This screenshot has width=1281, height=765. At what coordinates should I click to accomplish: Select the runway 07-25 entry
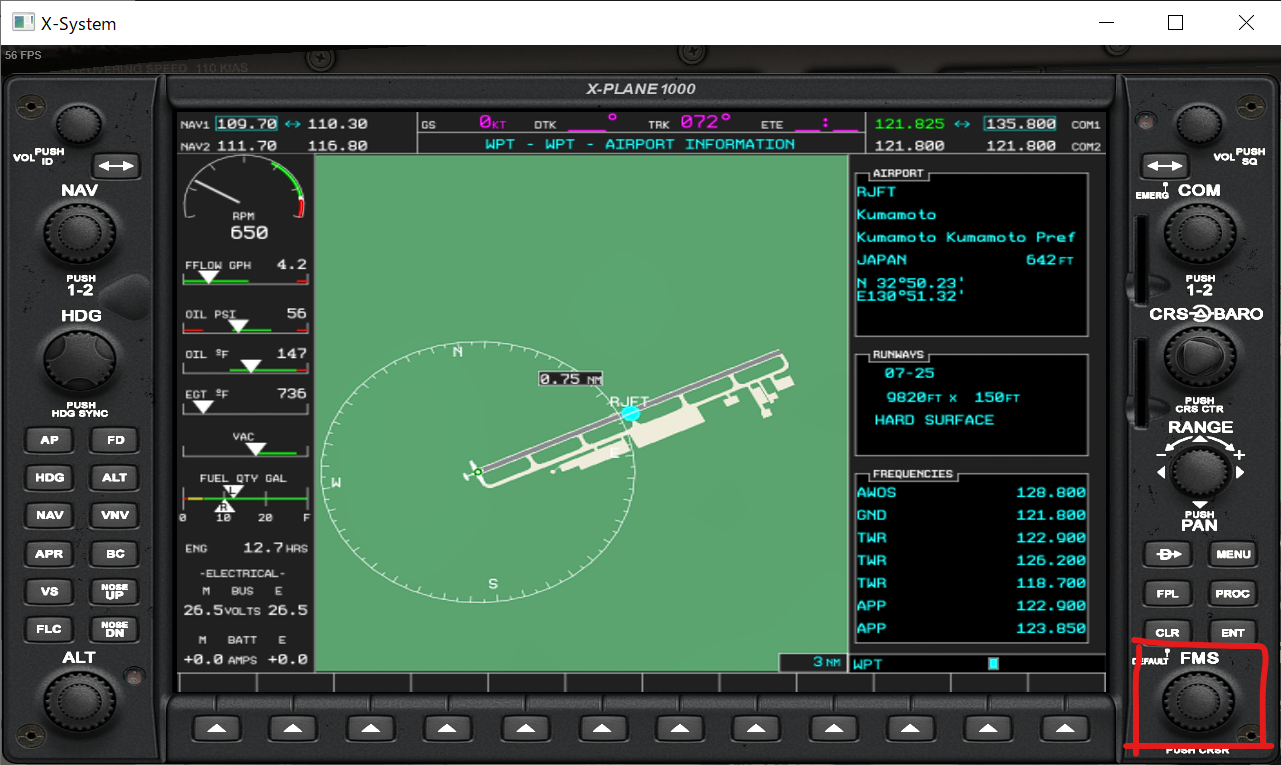point(909,373)
